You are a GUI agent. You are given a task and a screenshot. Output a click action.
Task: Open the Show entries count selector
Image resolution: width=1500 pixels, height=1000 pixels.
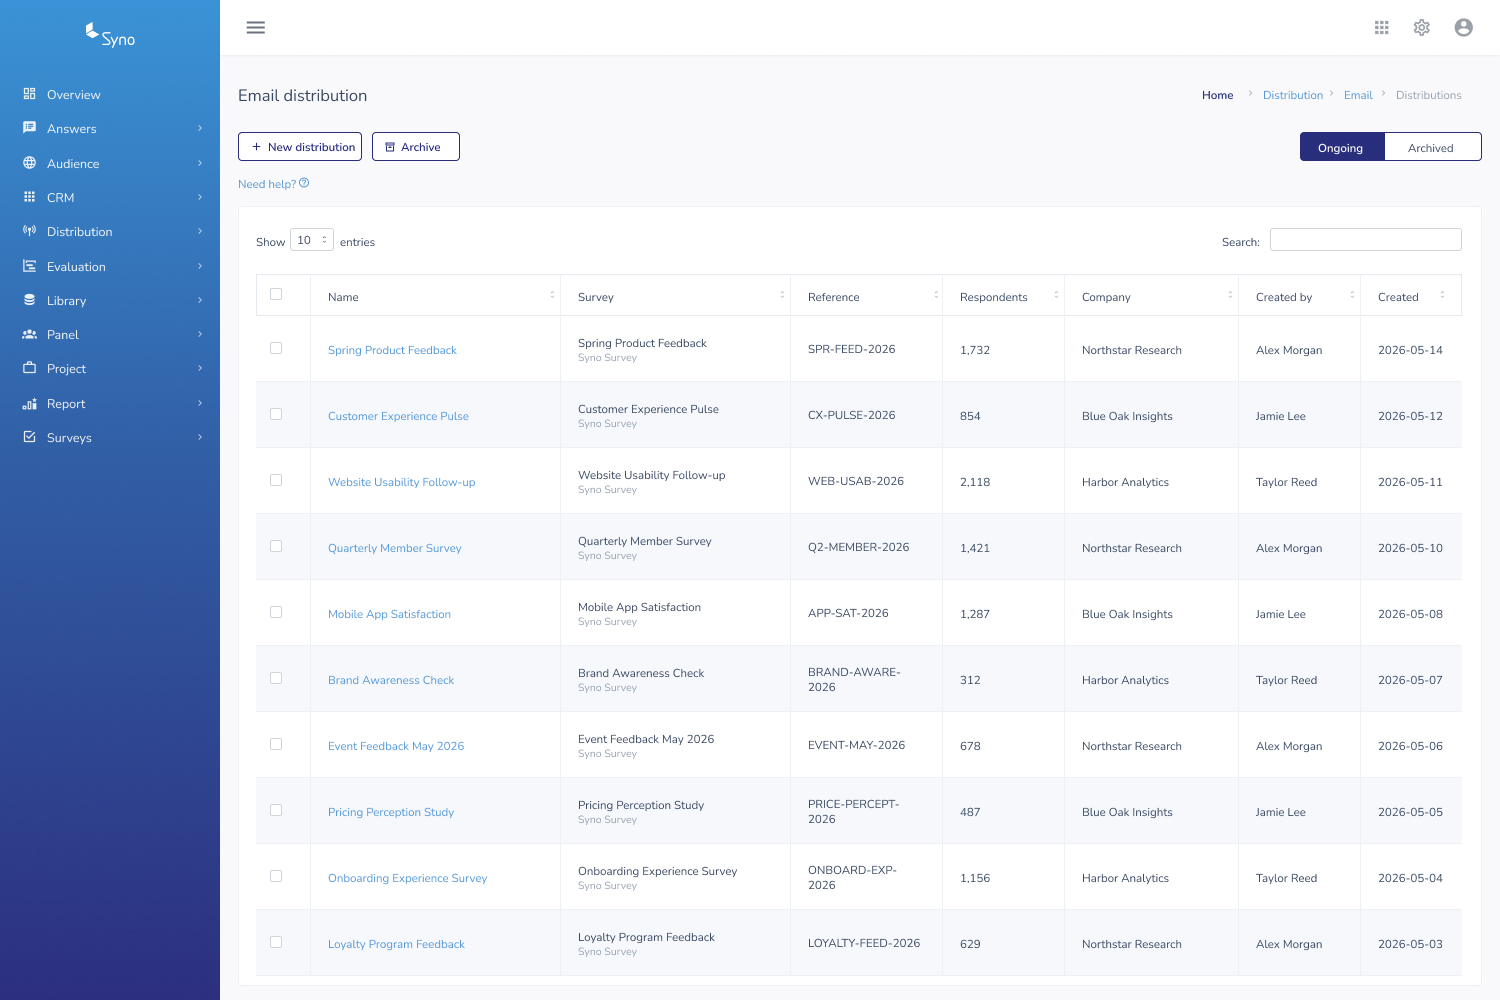(x=312, y=240)
